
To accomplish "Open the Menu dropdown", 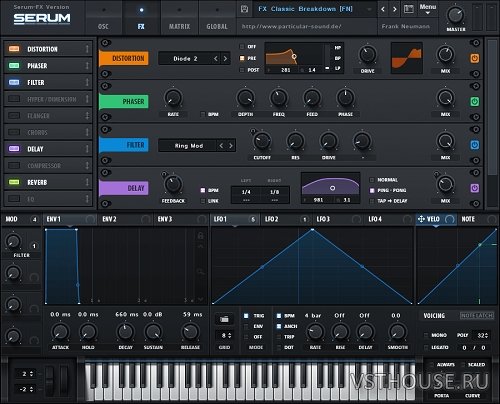I will coord(428,9).
